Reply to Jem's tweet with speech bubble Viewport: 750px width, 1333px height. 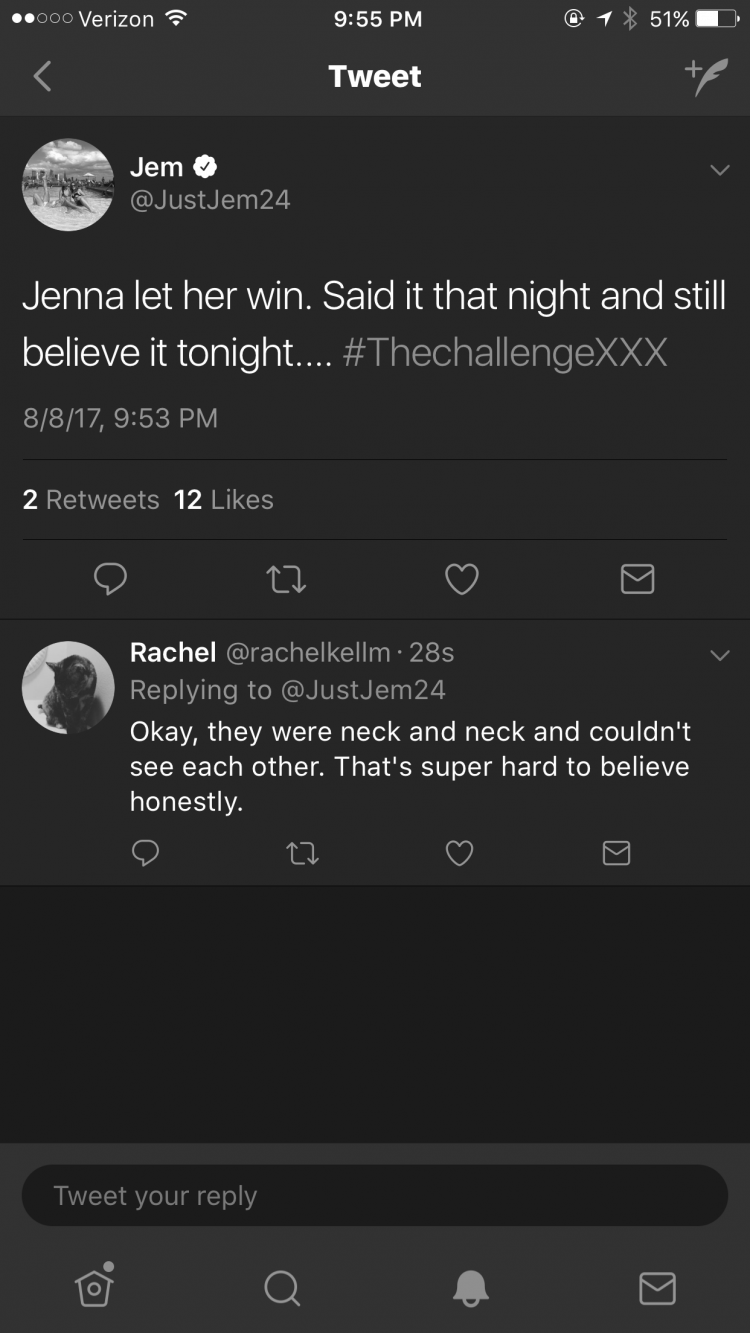click(110, 579)
